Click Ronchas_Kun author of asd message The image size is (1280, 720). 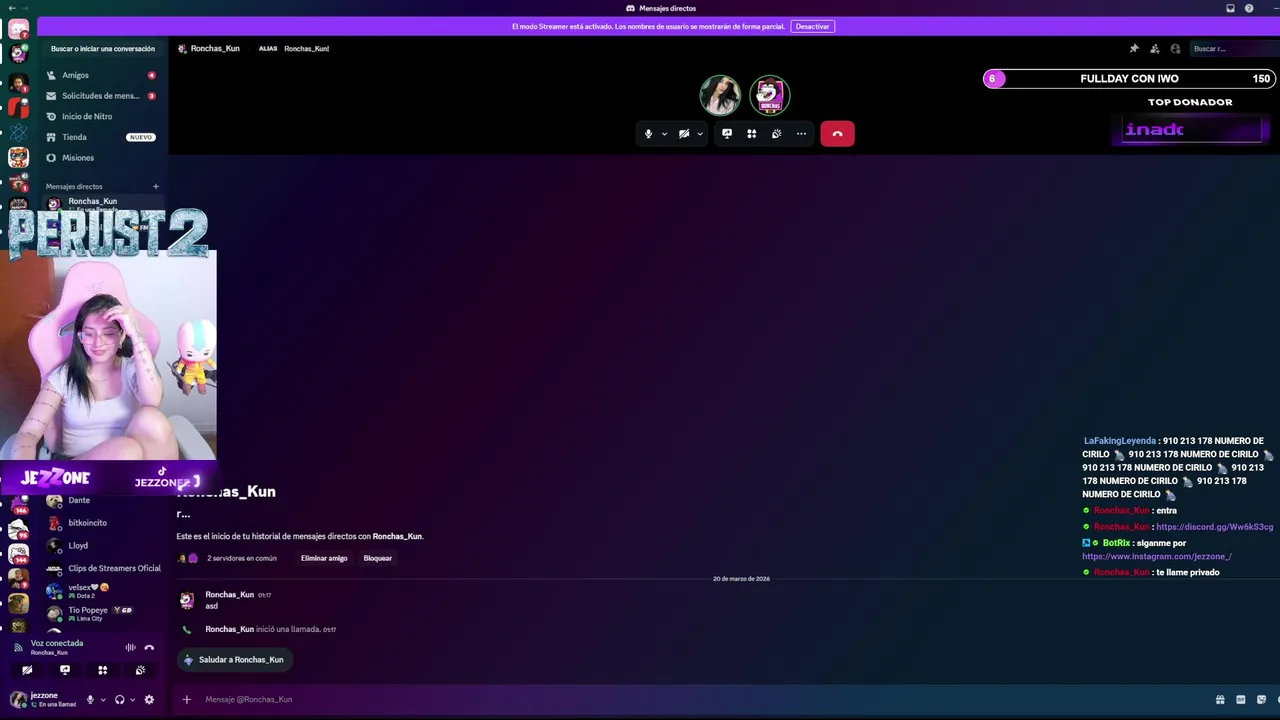coord(229,594)
